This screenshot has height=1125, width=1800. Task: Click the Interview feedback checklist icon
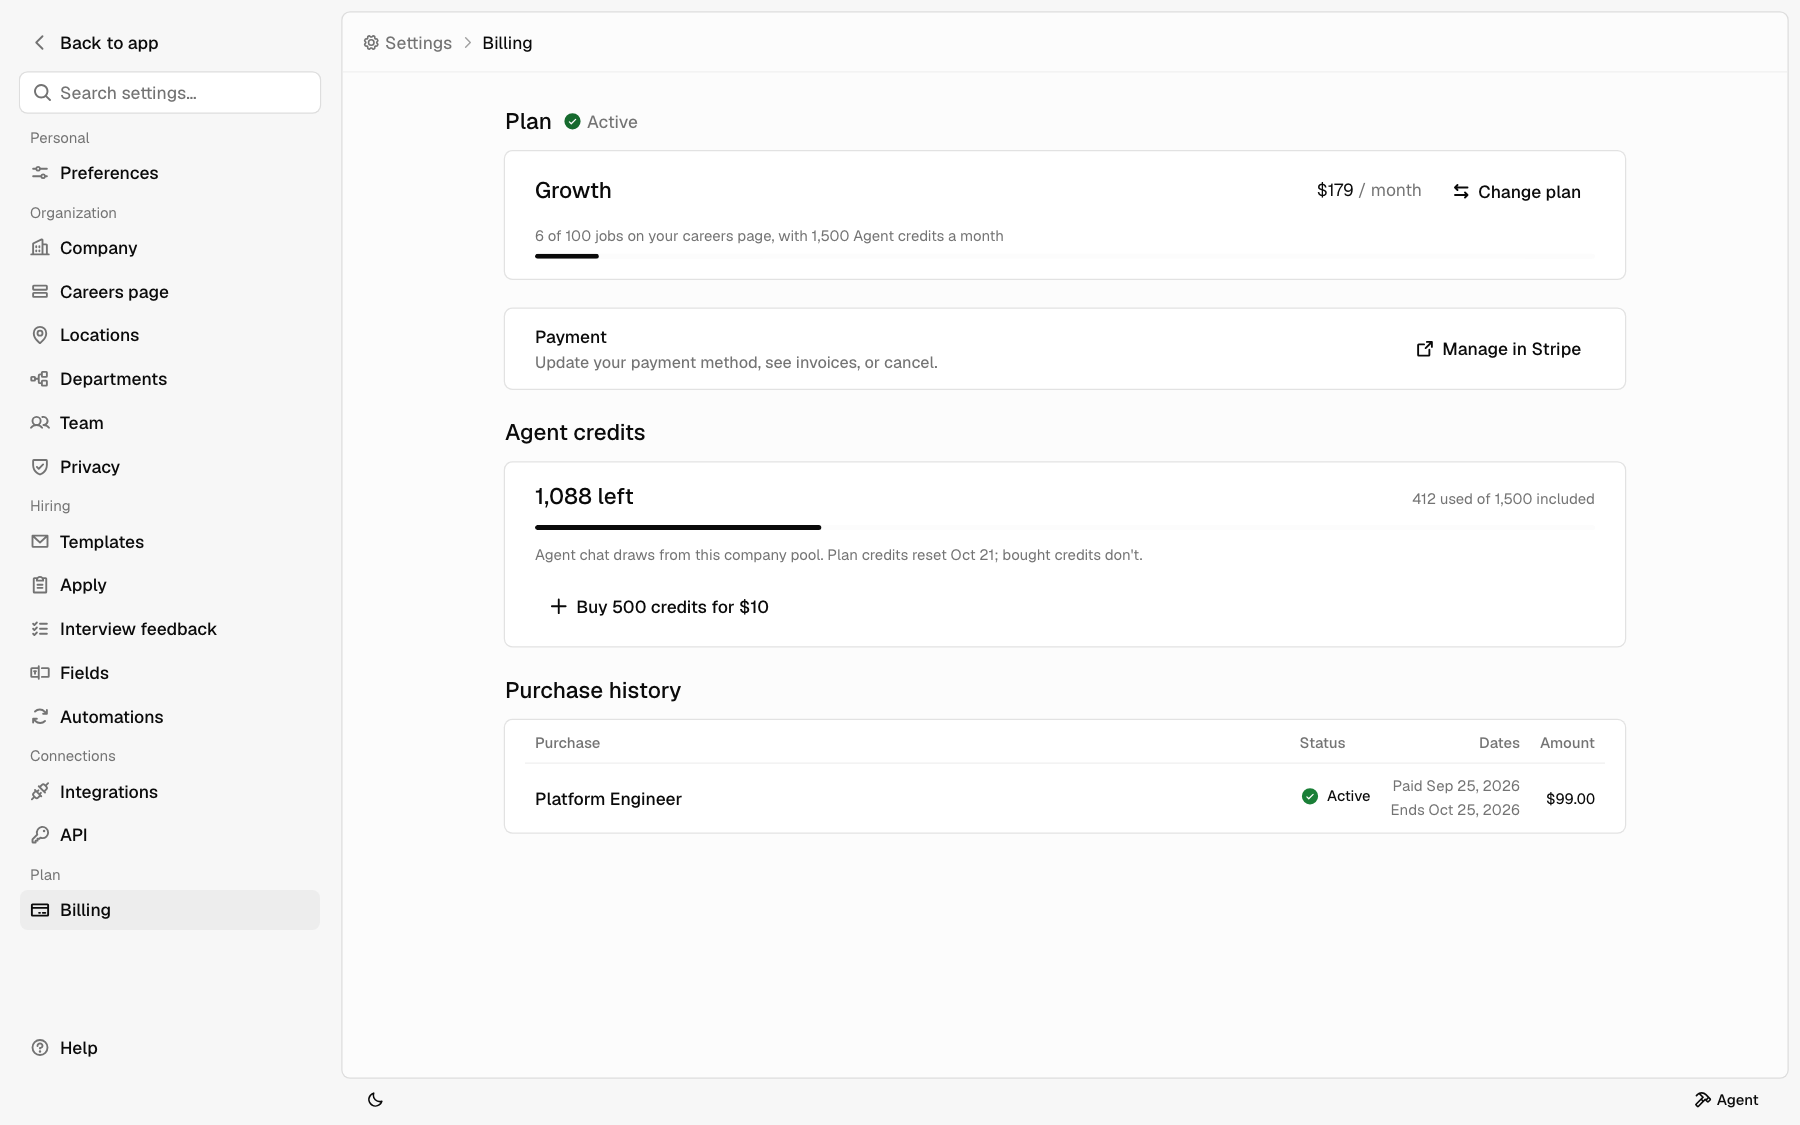coord(40,629)
